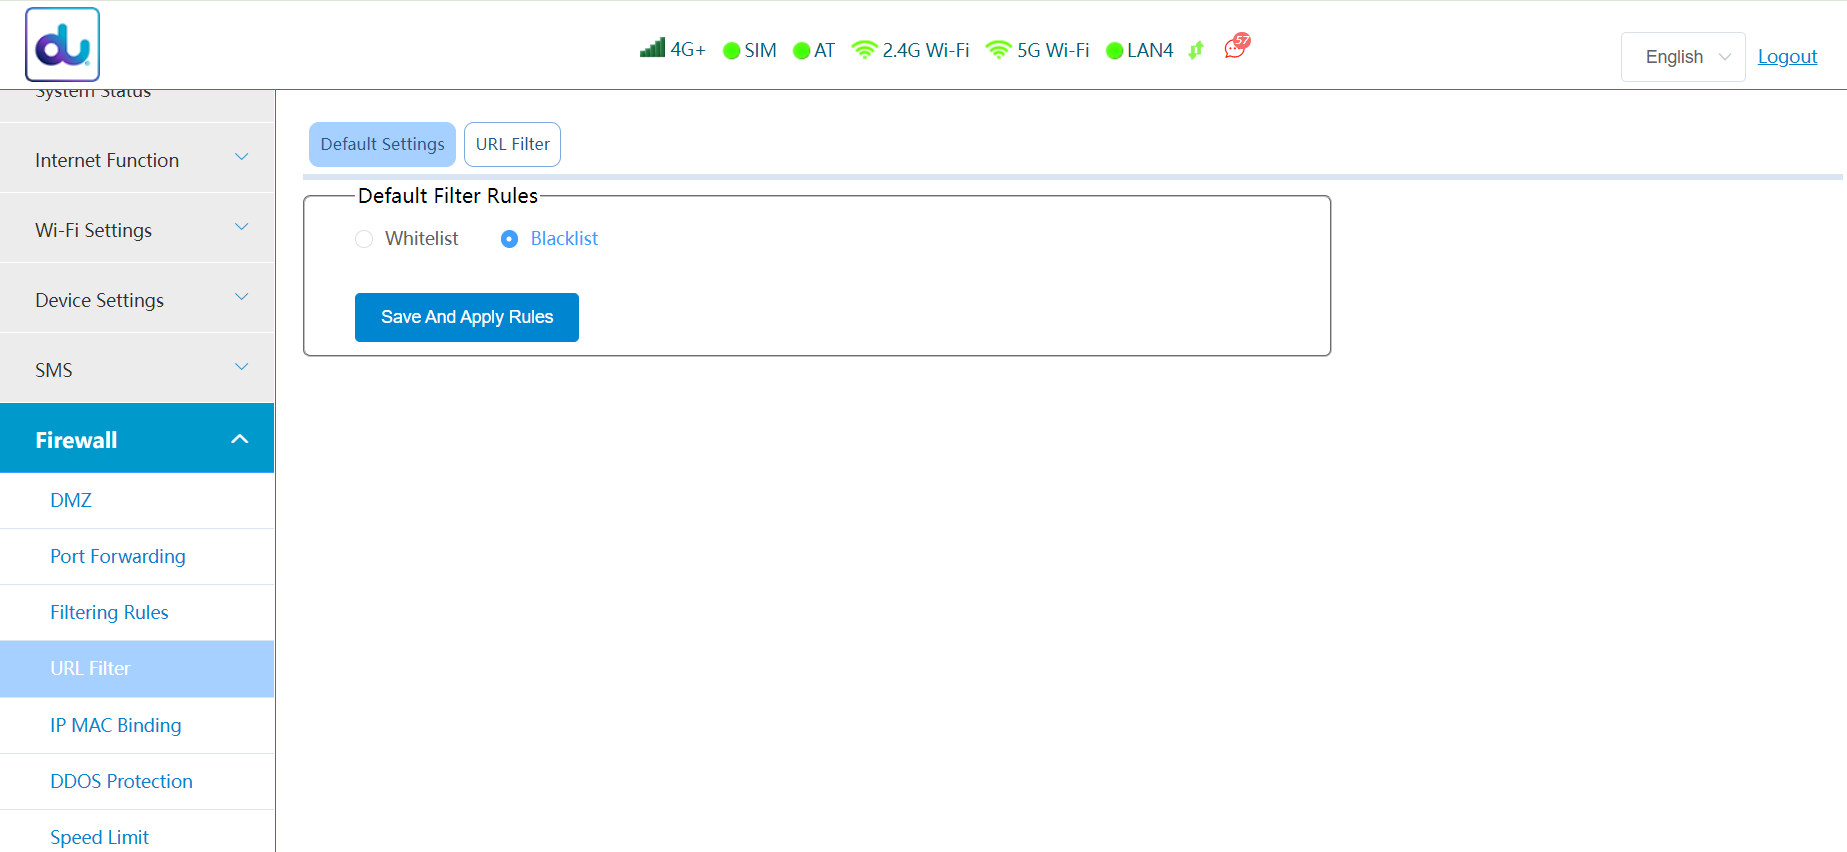Click the Logout link
The image size is (1847, 852).
(x=1787, y=57)
